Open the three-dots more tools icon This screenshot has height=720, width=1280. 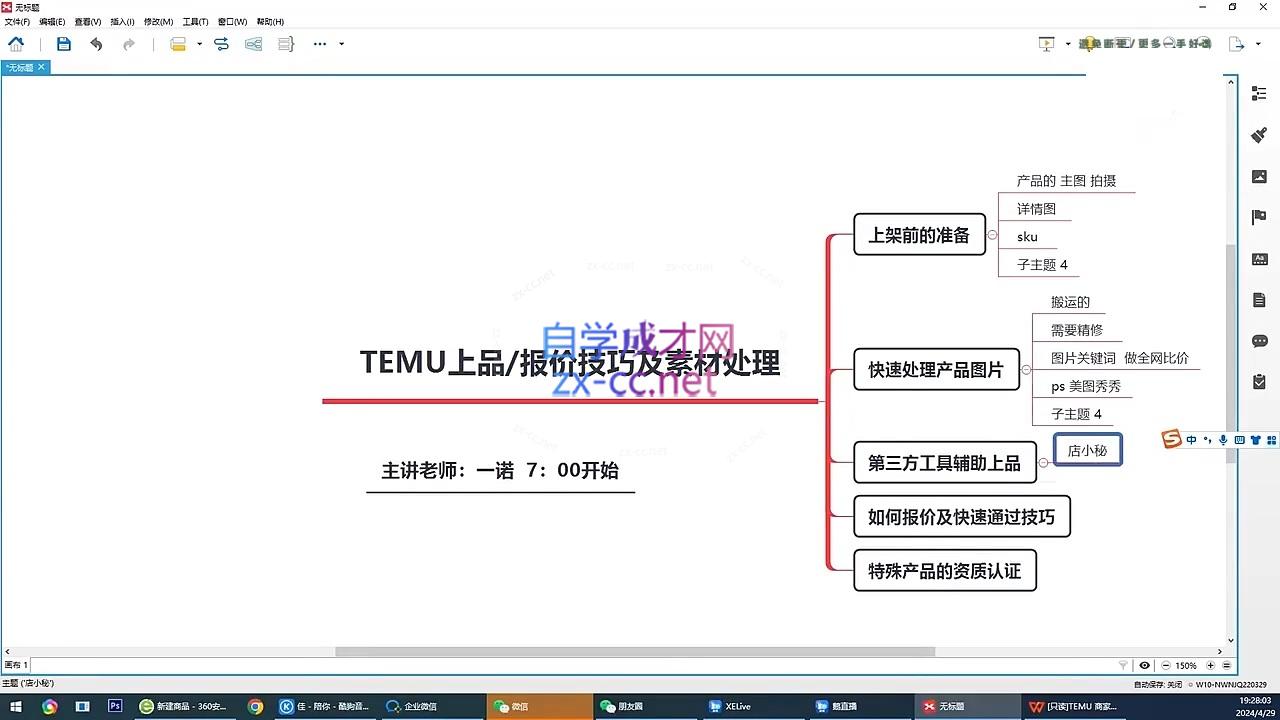320,44
